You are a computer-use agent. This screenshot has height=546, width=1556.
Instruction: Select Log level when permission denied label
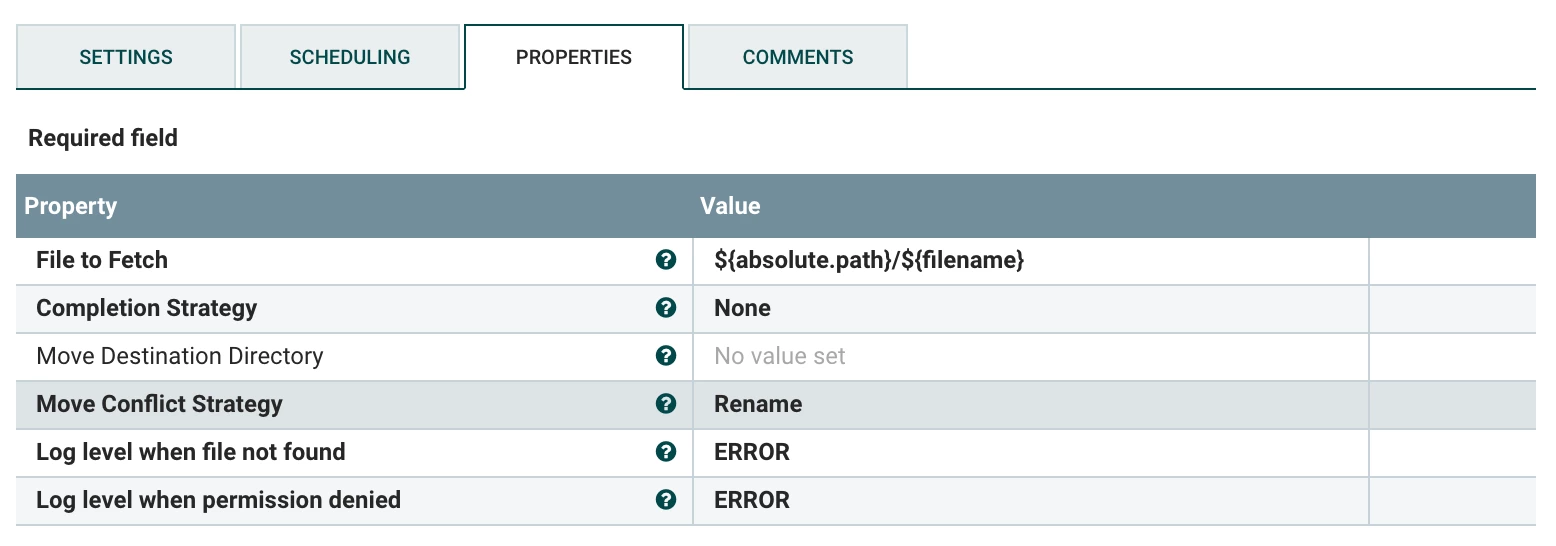coord(218,500)
